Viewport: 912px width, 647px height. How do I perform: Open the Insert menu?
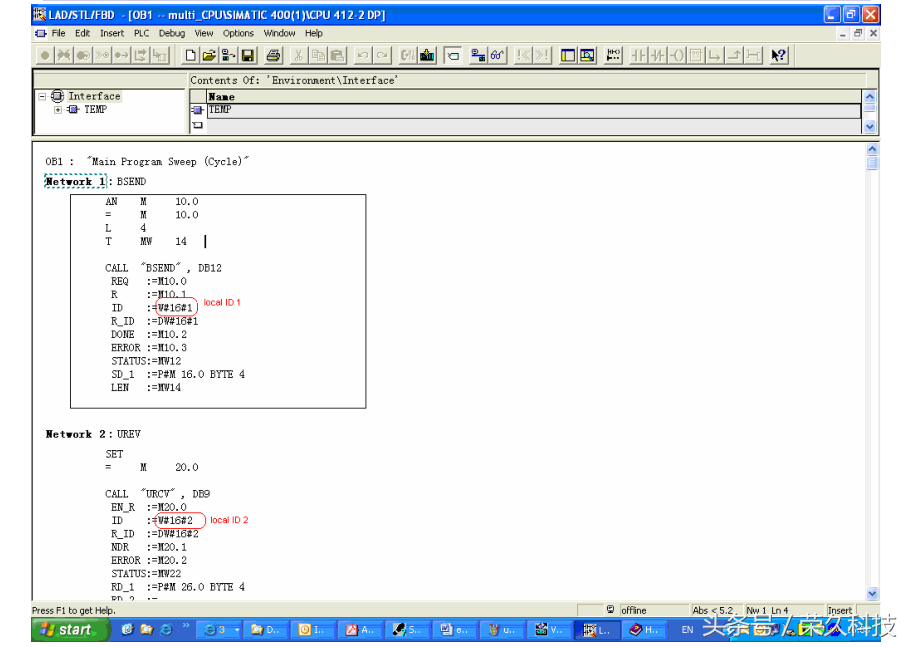pos(112,33)
